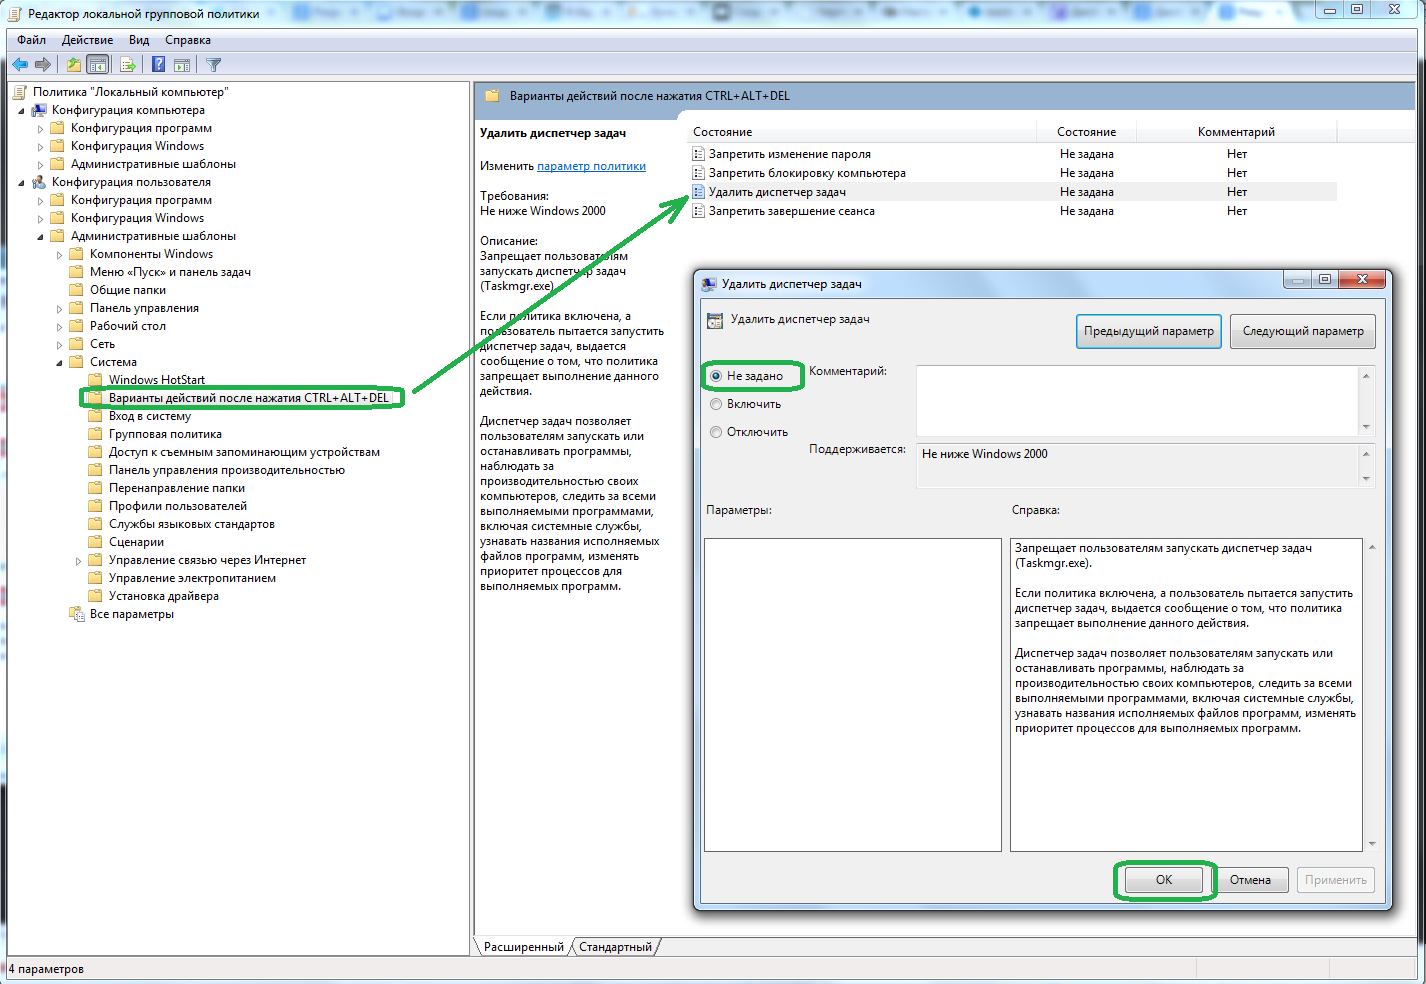This screenshot has height=984, width=1426.
Task: Expand 'Рабочий стол' tree node
Action: (x=59, y=327)
